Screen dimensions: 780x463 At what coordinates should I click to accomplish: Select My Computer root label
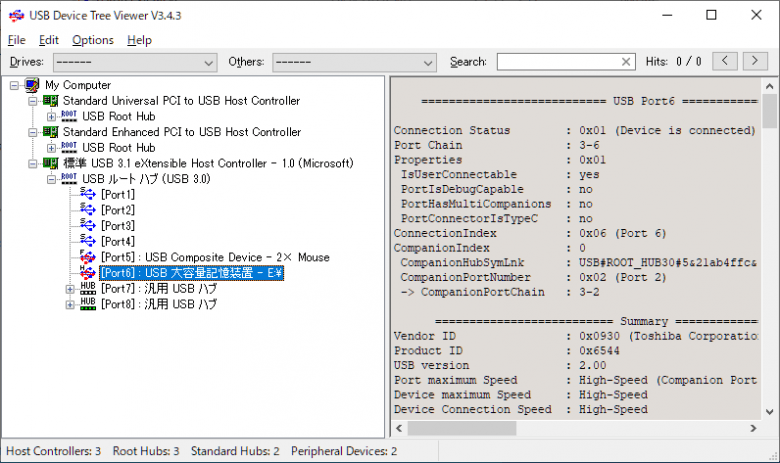coord(78,85)
